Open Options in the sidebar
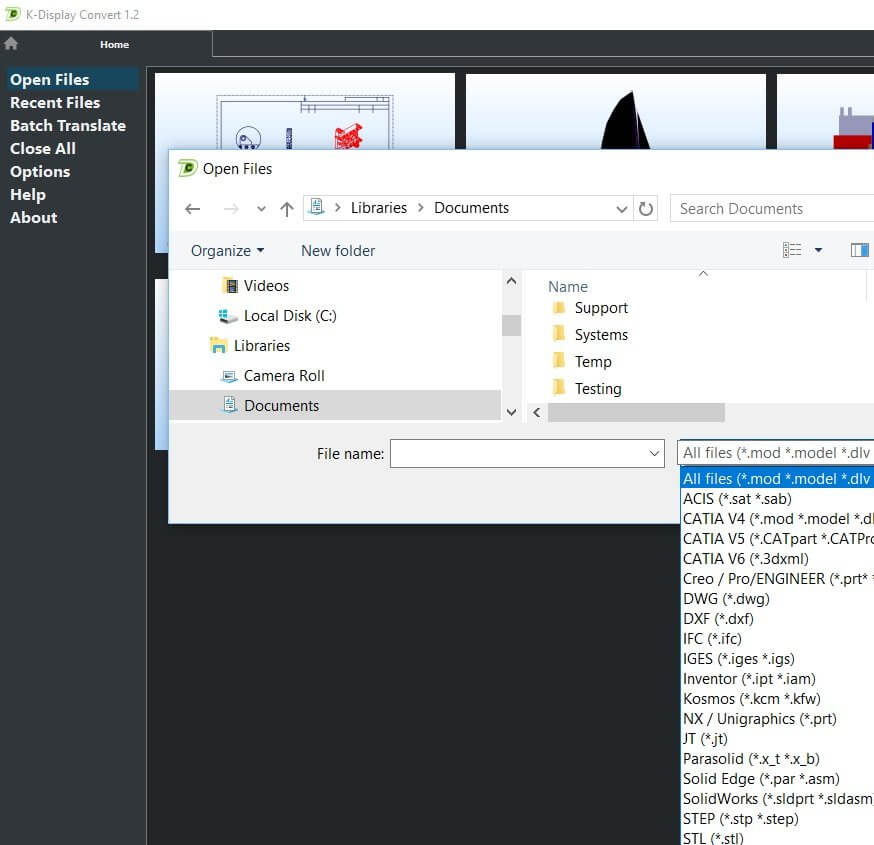This screenshot has width=874, height=845. tap(40, 172)
